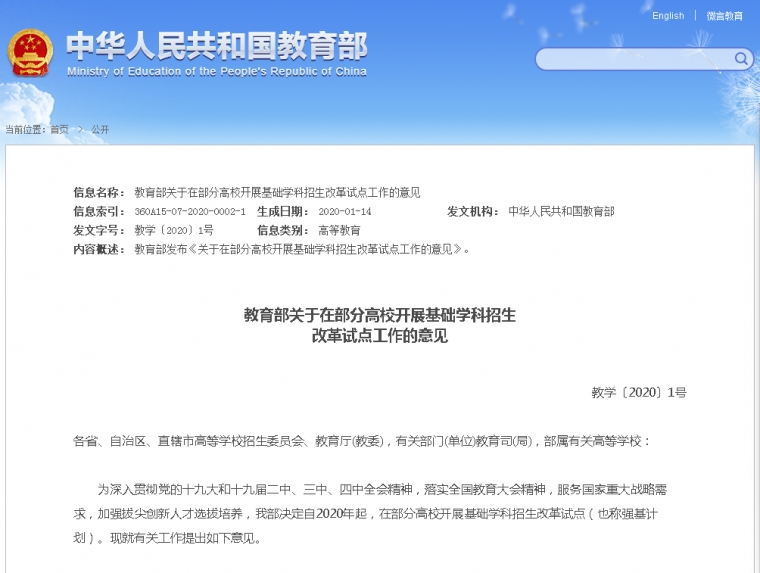Go to 首页 in the breadcrumb
Image resolution: width=760 pixels, height=573 pixels.
[59, 129]
